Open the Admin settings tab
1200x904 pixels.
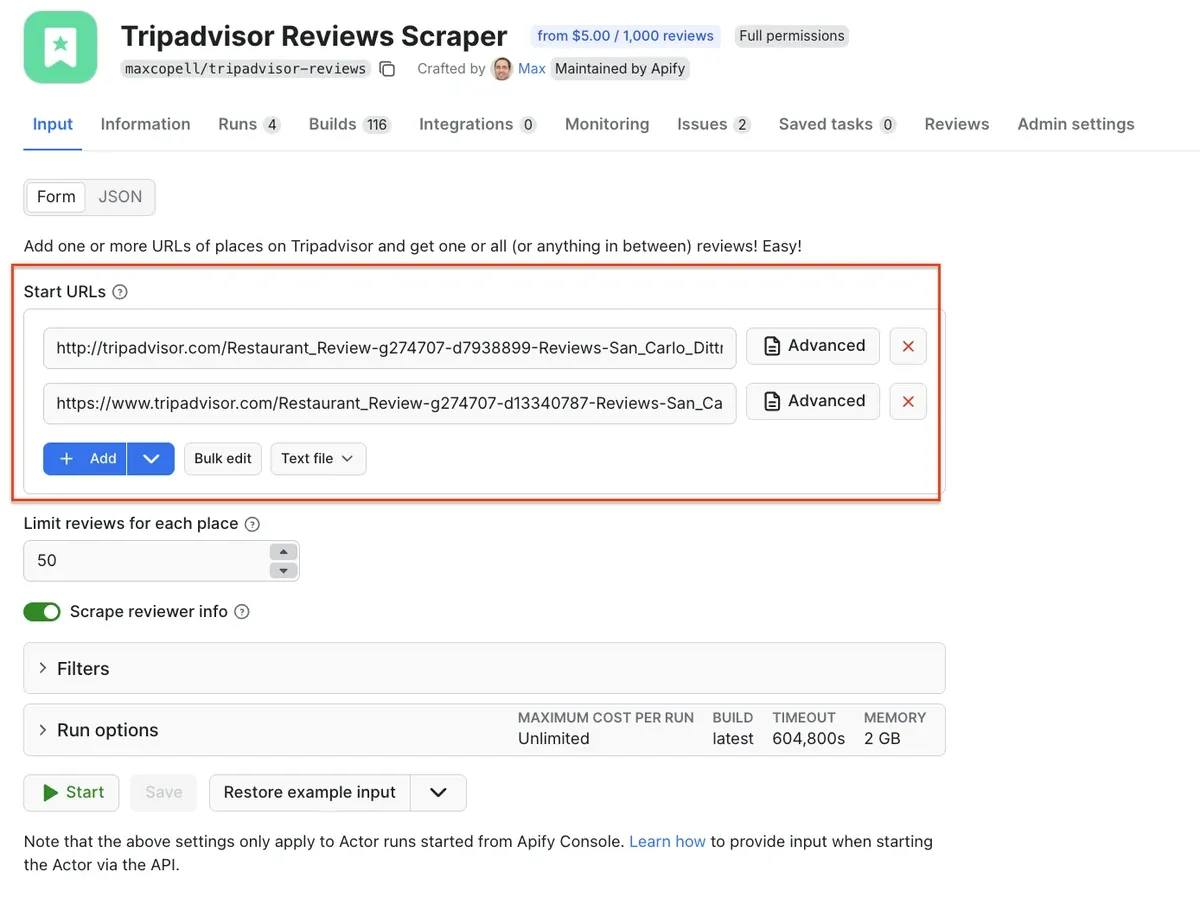coord(1076,124)
